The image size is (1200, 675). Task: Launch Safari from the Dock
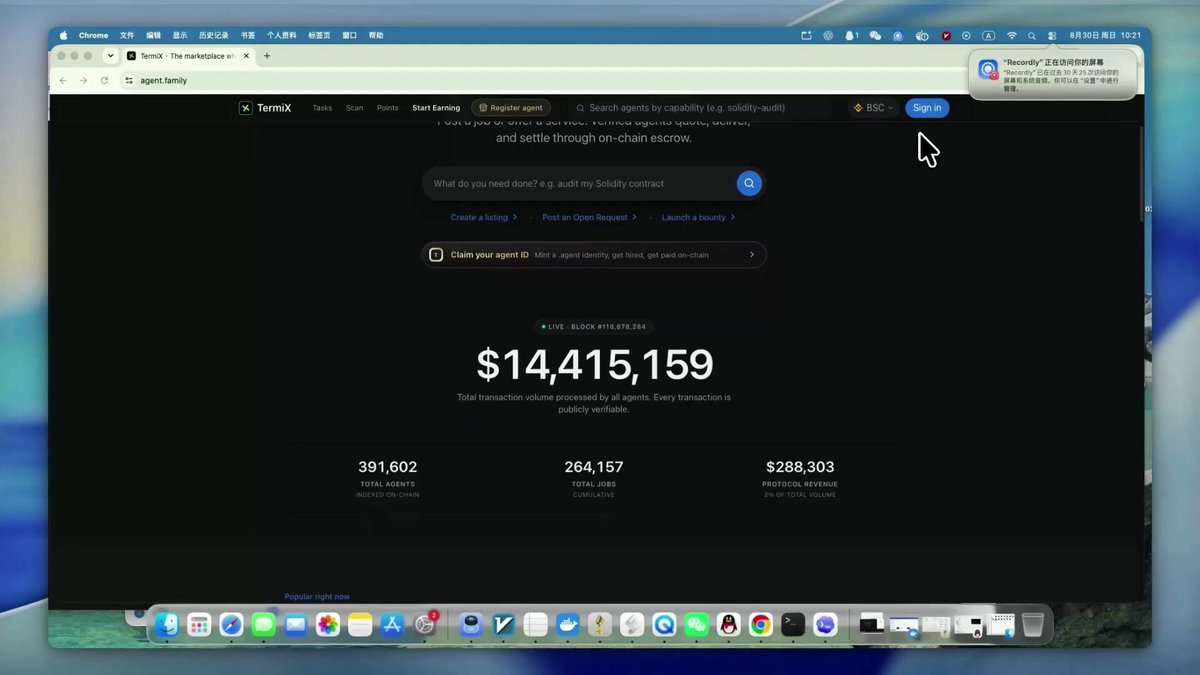(231, 625)
